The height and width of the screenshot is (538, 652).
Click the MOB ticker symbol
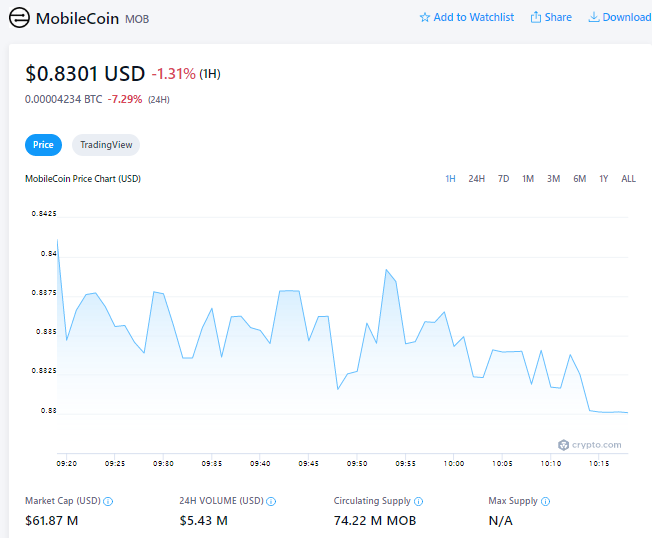pyautogui.click(x=137, y=19)
